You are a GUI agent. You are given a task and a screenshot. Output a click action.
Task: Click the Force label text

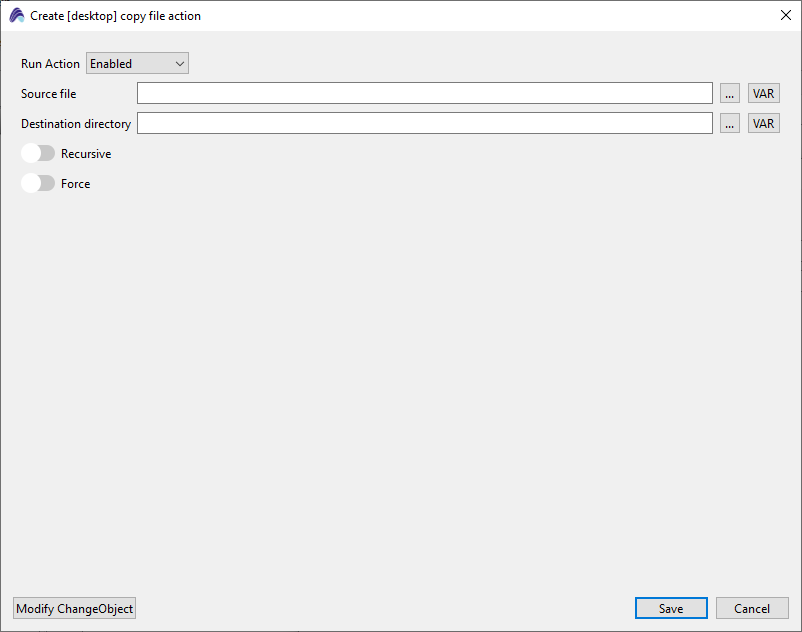click(x=76, y=184)
